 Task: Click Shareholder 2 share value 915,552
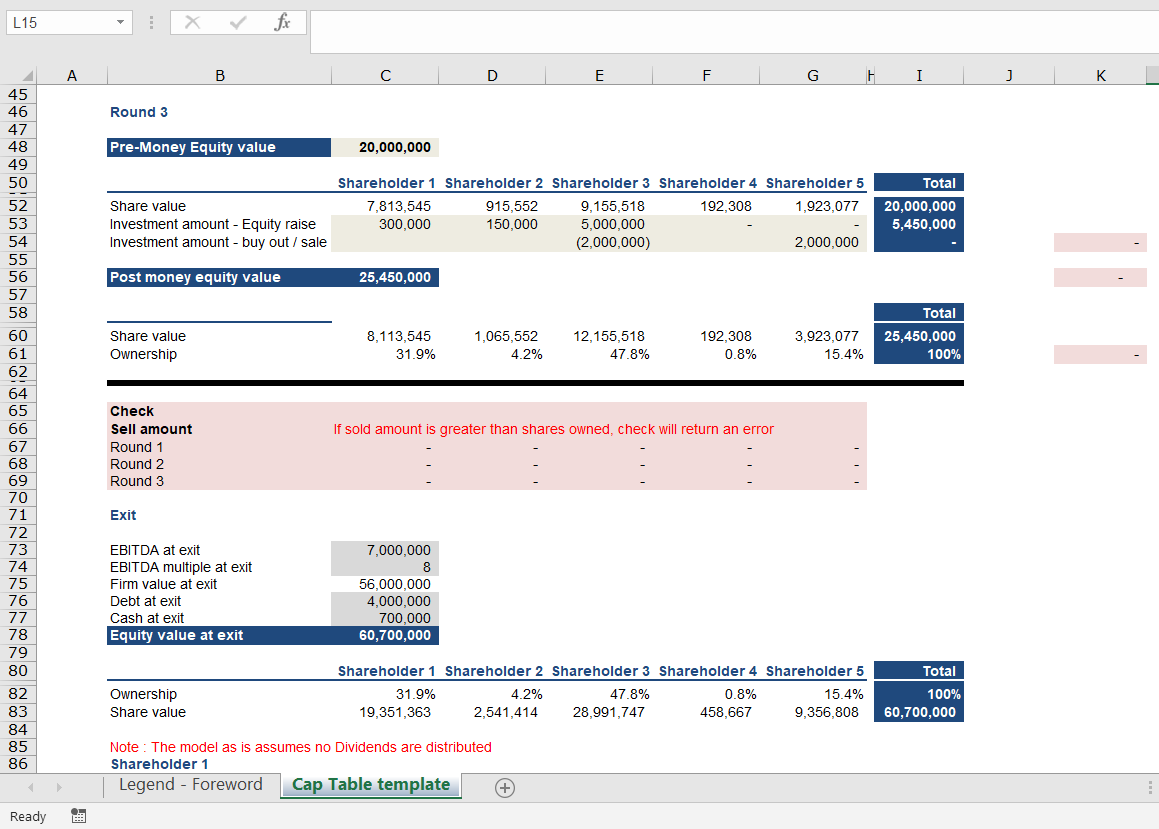(492, 206)
